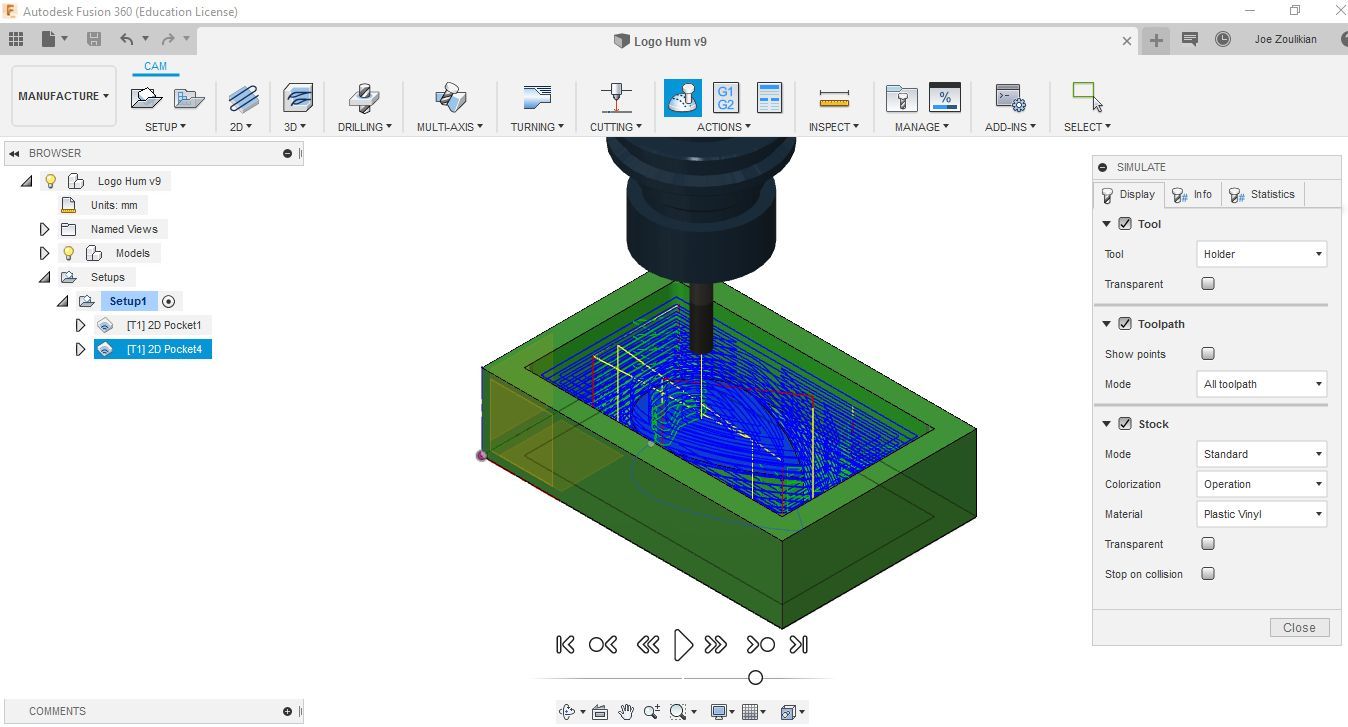The image size is (1348, 727).
Task: Open the File menu icon
Action: (x=49, y=39)
